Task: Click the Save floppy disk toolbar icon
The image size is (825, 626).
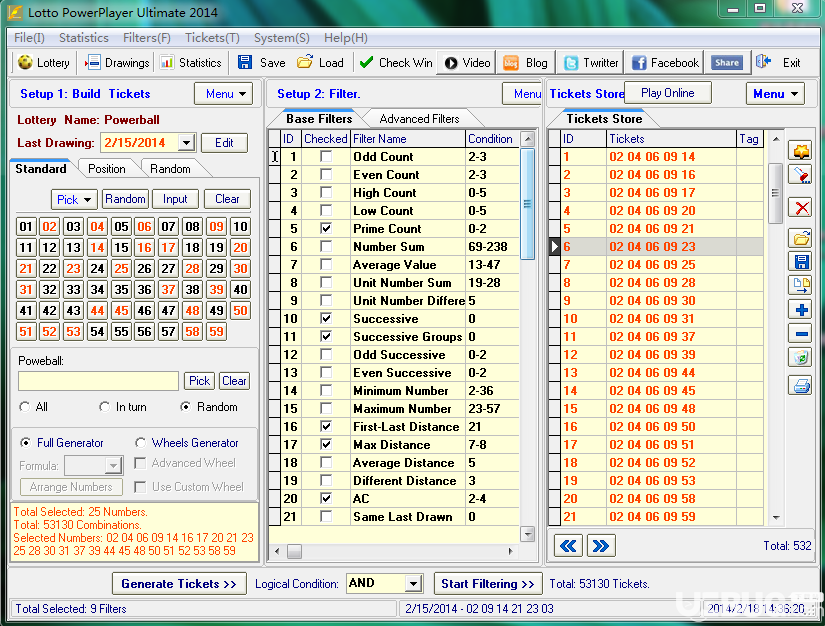Action: pyautogui.click(x=245, y=63)
